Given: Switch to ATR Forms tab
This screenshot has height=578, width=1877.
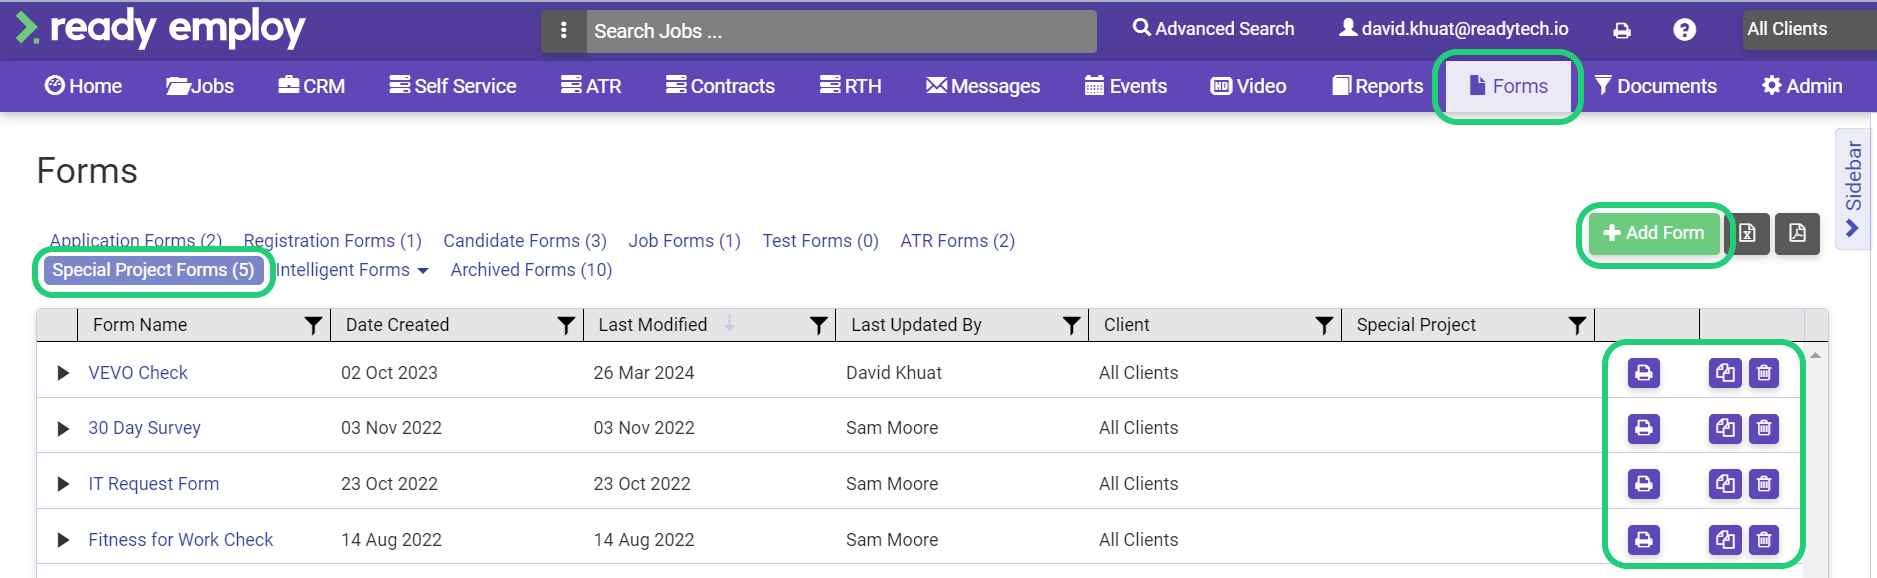Looking at the screenshot, I should click(957, 241).
